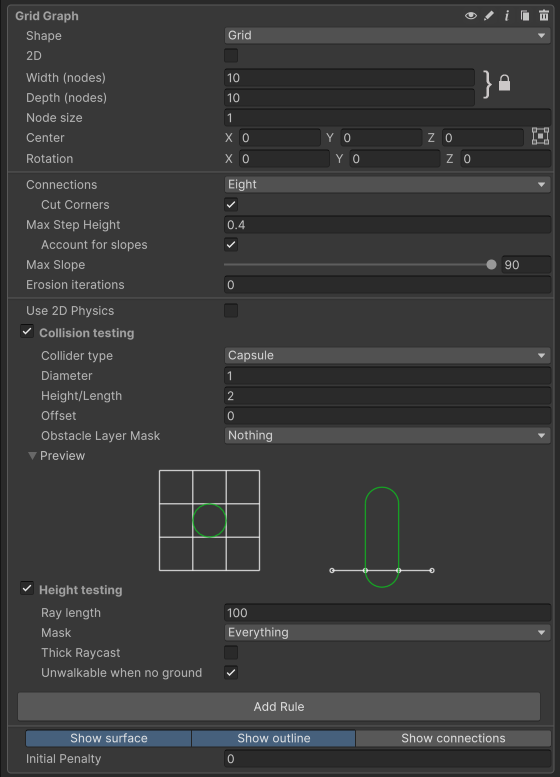Open Obstacle Layer Mask dropdown

click(x=387, y=436)
